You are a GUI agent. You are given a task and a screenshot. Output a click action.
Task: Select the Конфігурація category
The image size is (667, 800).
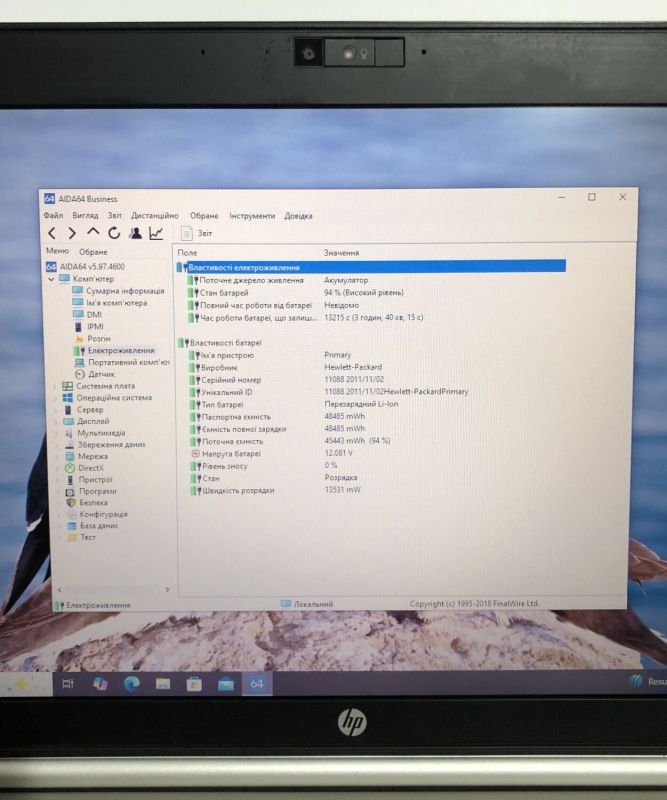coord(97,514)
